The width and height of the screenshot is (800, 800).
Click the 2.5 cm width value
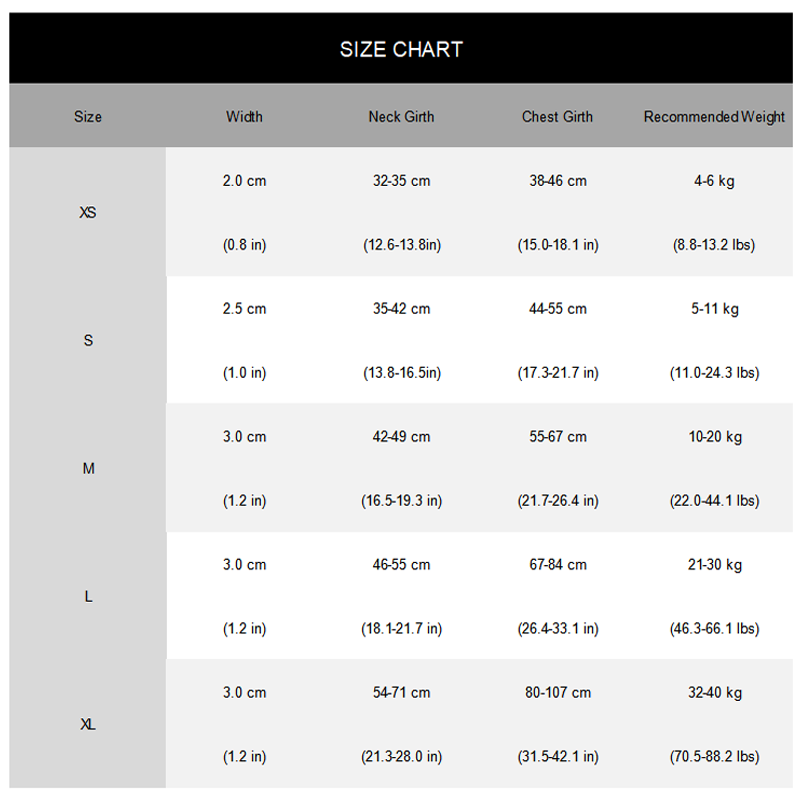pyautogui.click(x=244, y=309)
